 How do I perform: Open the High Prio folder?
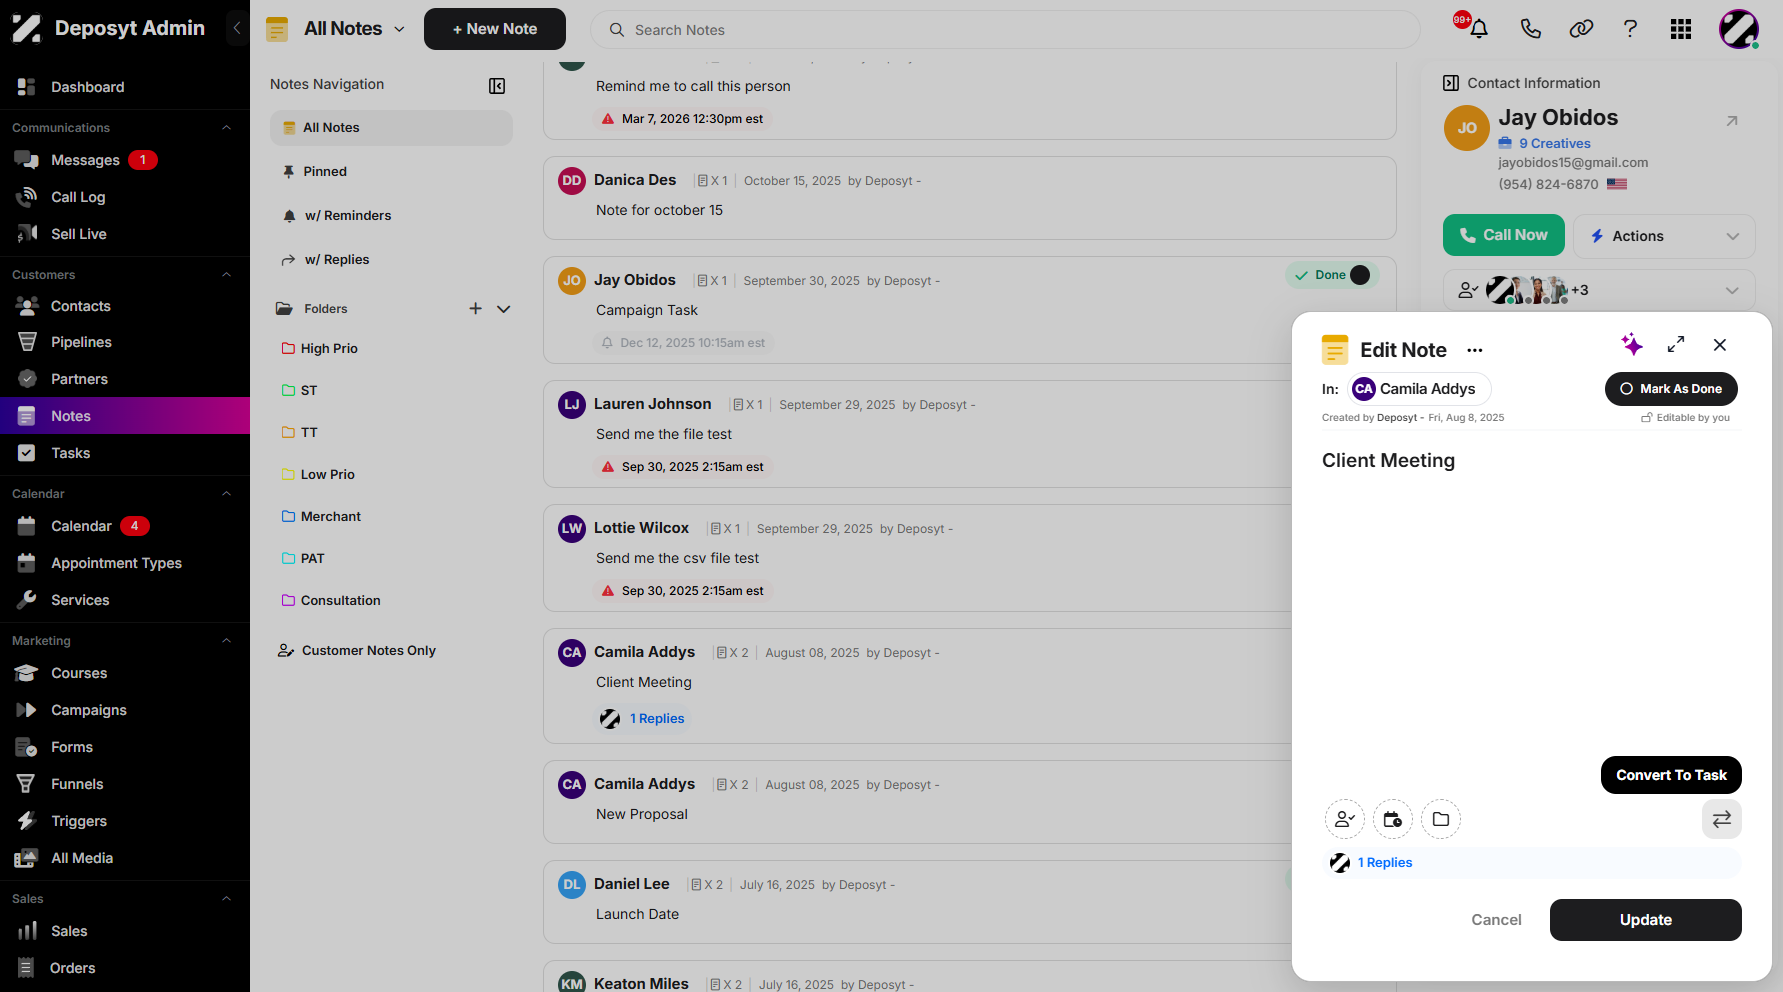tap(329, 349)
